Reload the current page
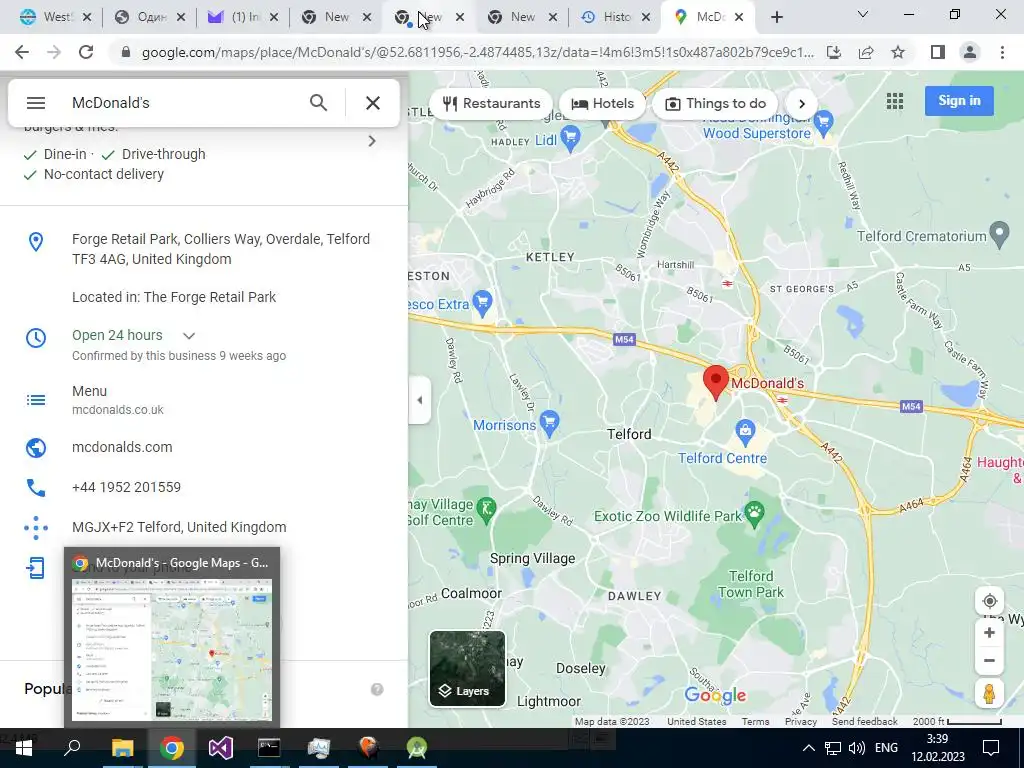This screenshot has height=768, width=1024. (x=86, y=52)
